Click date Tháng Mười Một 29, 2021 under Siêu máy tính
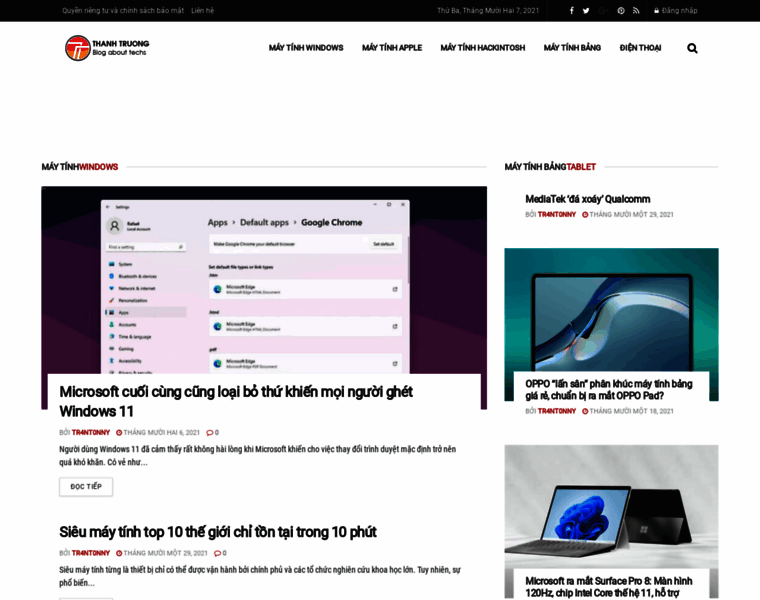This screenshot has height=600, width=760. click(161, 553)
